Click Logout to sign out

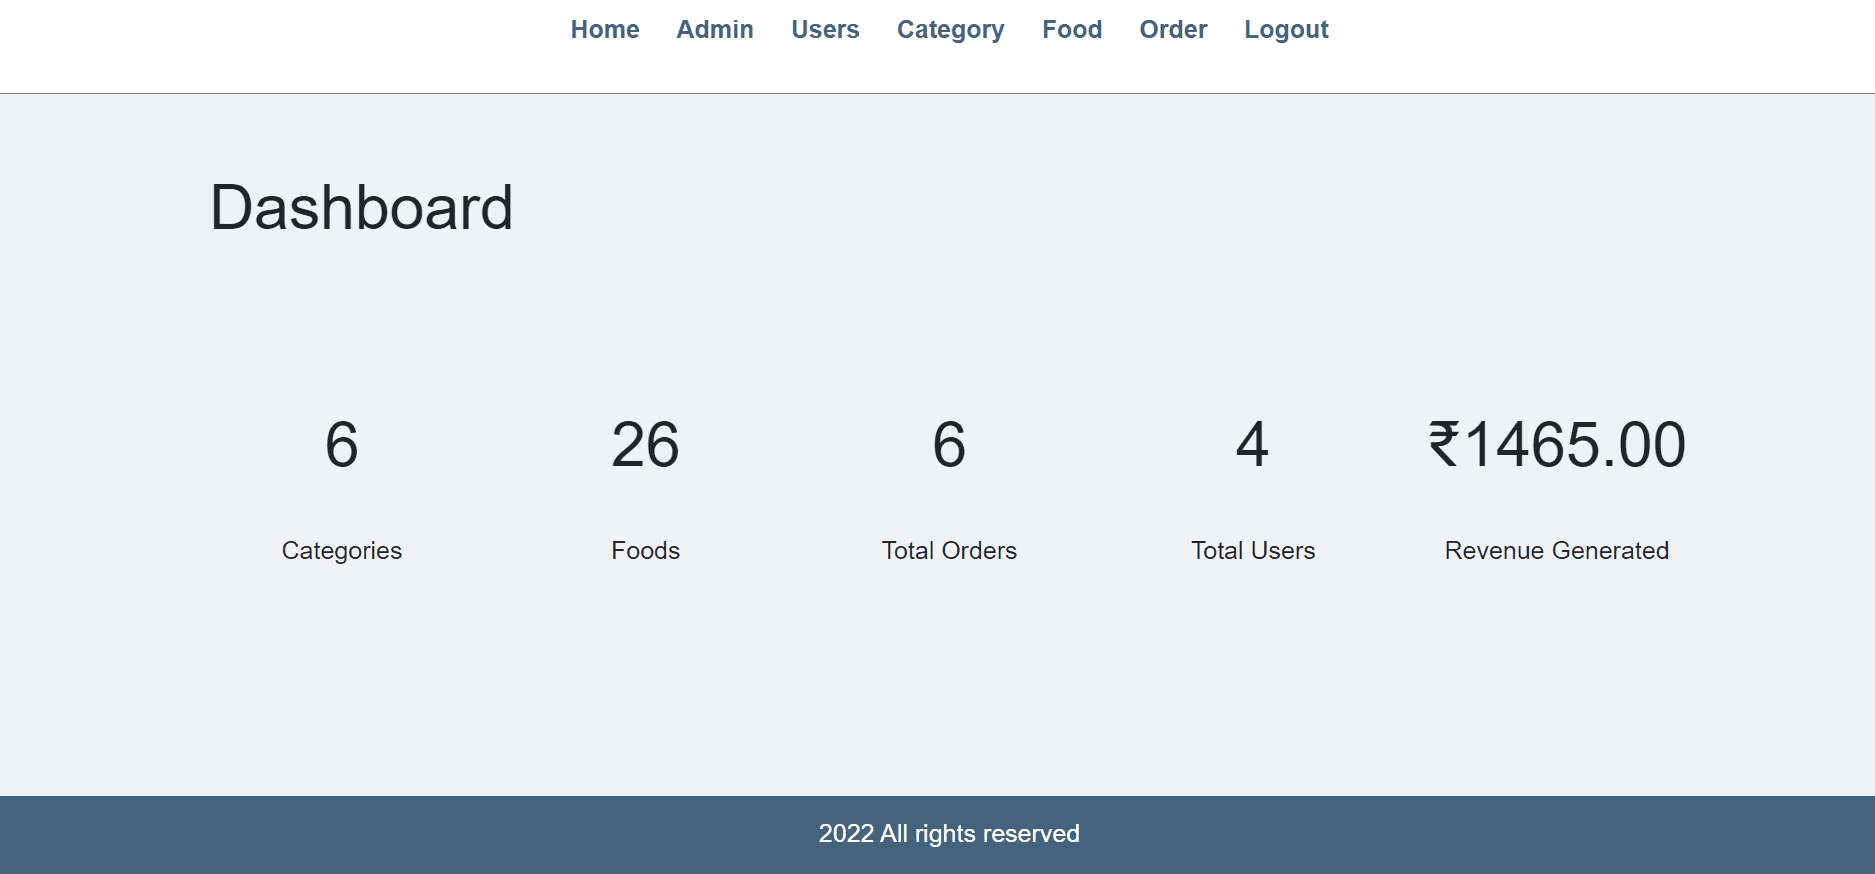click(x=1286, y=30)
